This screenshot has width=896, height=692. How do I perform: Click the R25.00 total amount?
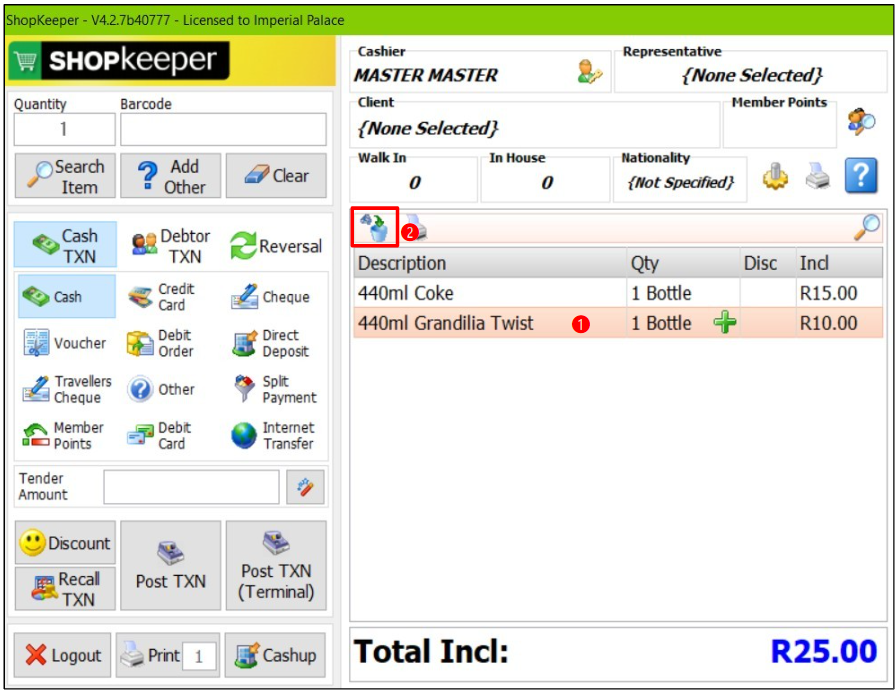click(x=823, y=651)
